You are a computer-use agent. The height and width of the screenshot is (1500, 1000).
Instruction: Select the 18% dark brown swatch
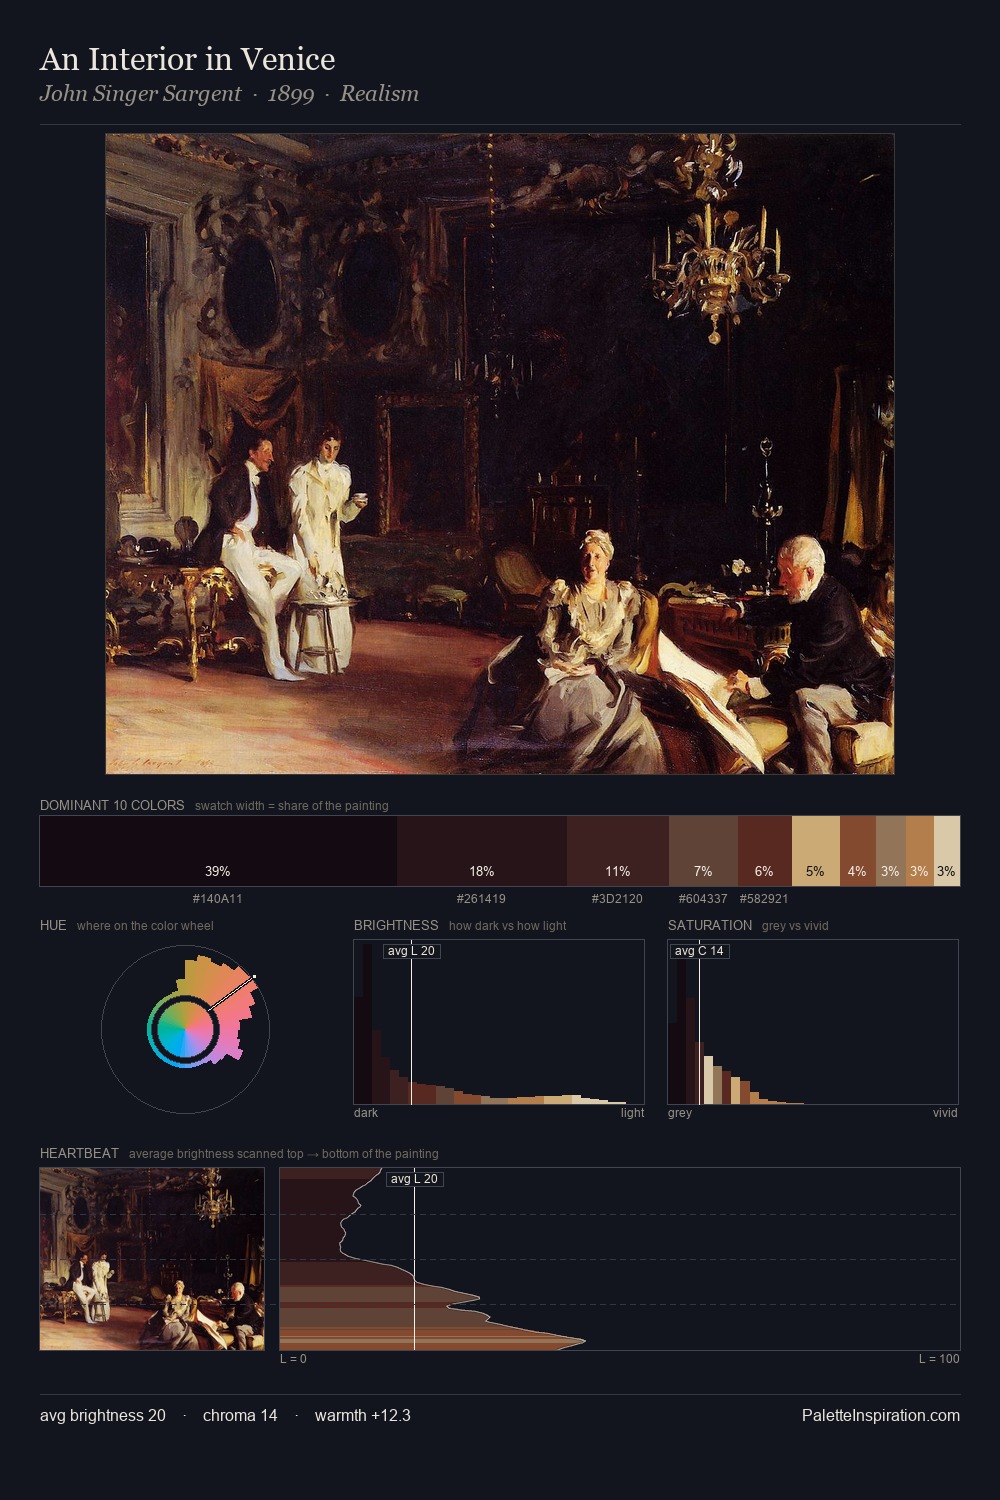pyautogui.click(x=482, y=851)
